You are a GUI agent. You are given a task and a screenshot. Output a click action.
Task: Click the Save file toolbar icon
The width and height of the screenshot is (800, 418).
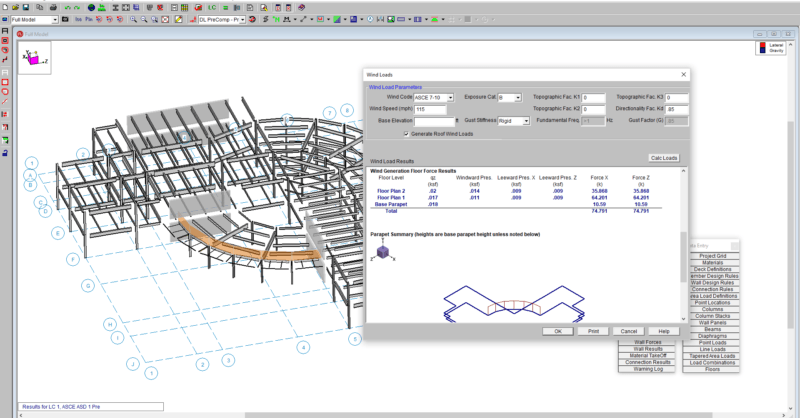[x=27, y=6]
